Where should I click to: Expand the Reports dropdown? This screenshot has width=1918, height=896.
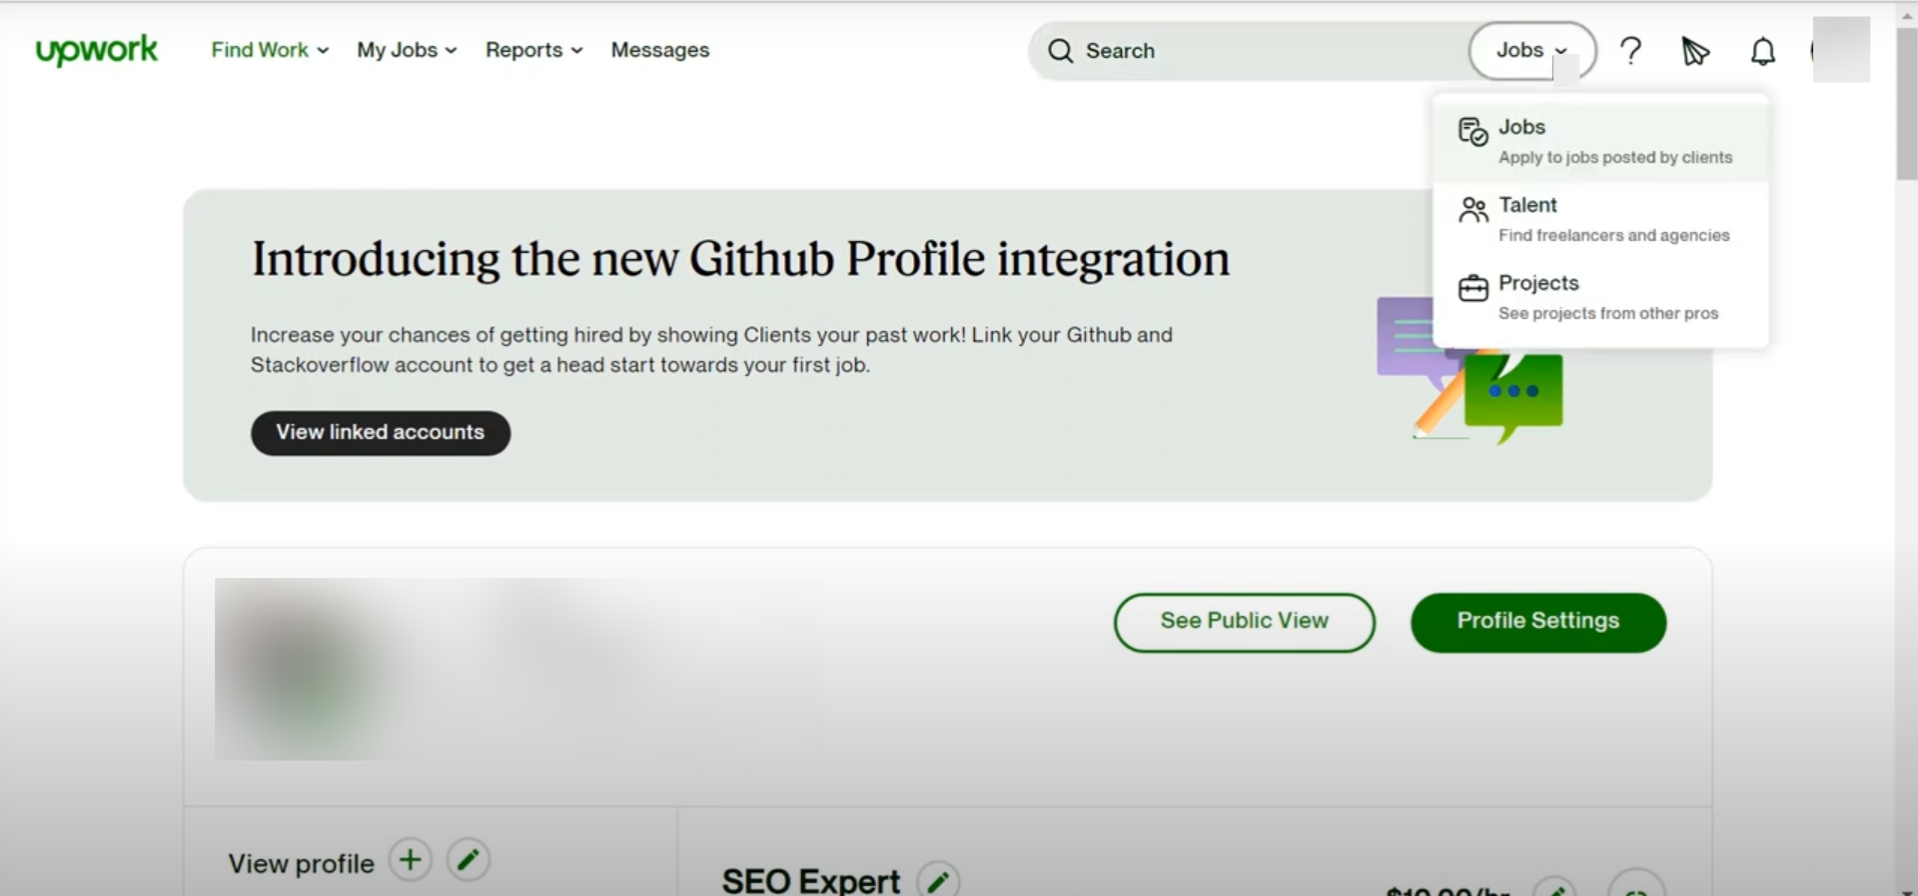click(x=533, y=50)
